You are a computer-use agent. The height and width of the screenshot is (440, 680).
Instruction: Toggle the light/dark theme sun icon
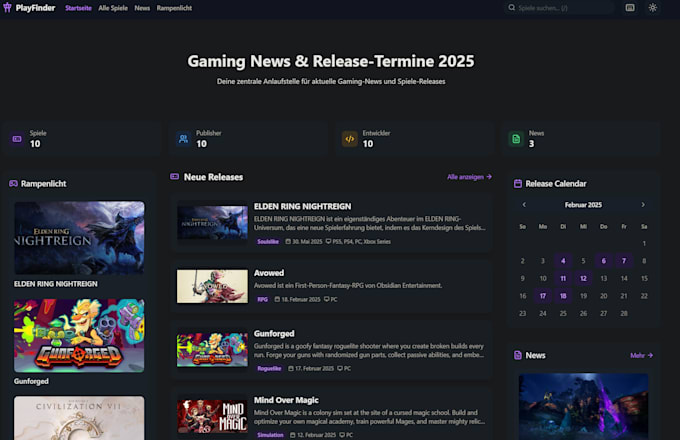[653, 7]
